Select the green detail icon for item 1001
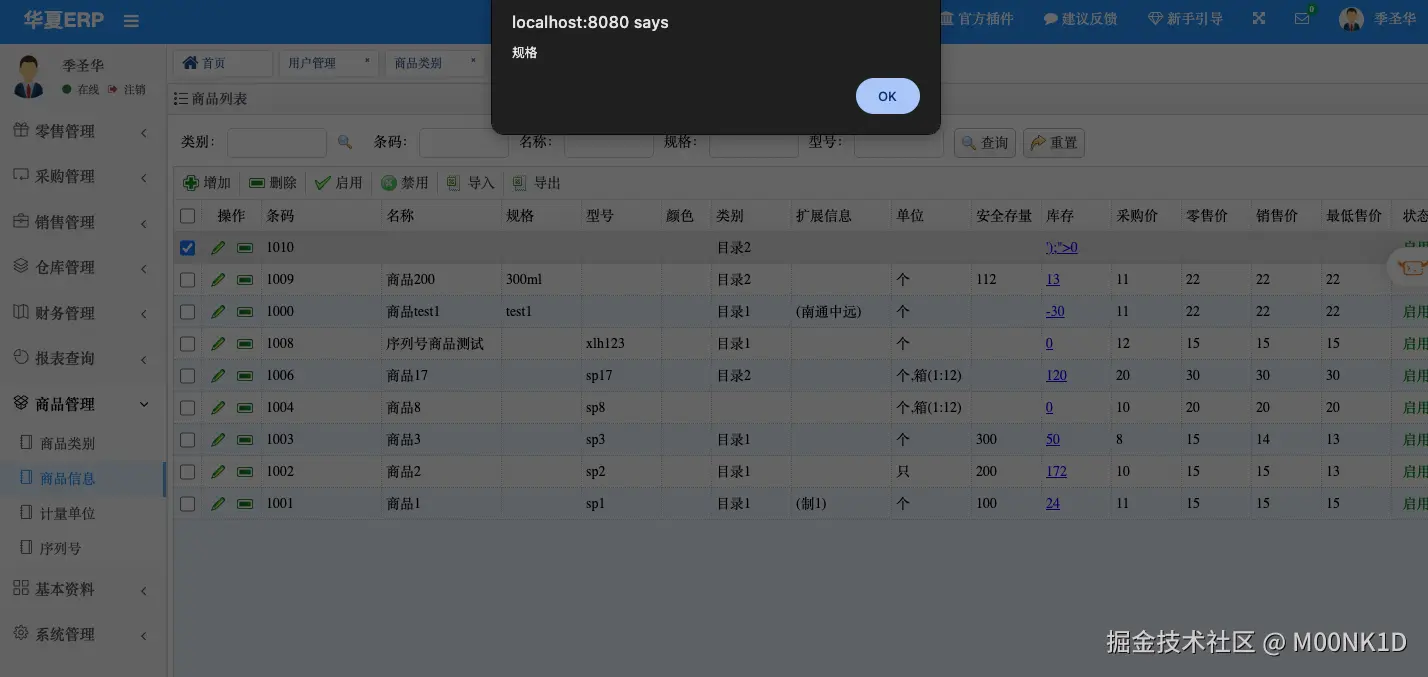This screenshot has width=1428, height=677. click(x=243, y=503)
